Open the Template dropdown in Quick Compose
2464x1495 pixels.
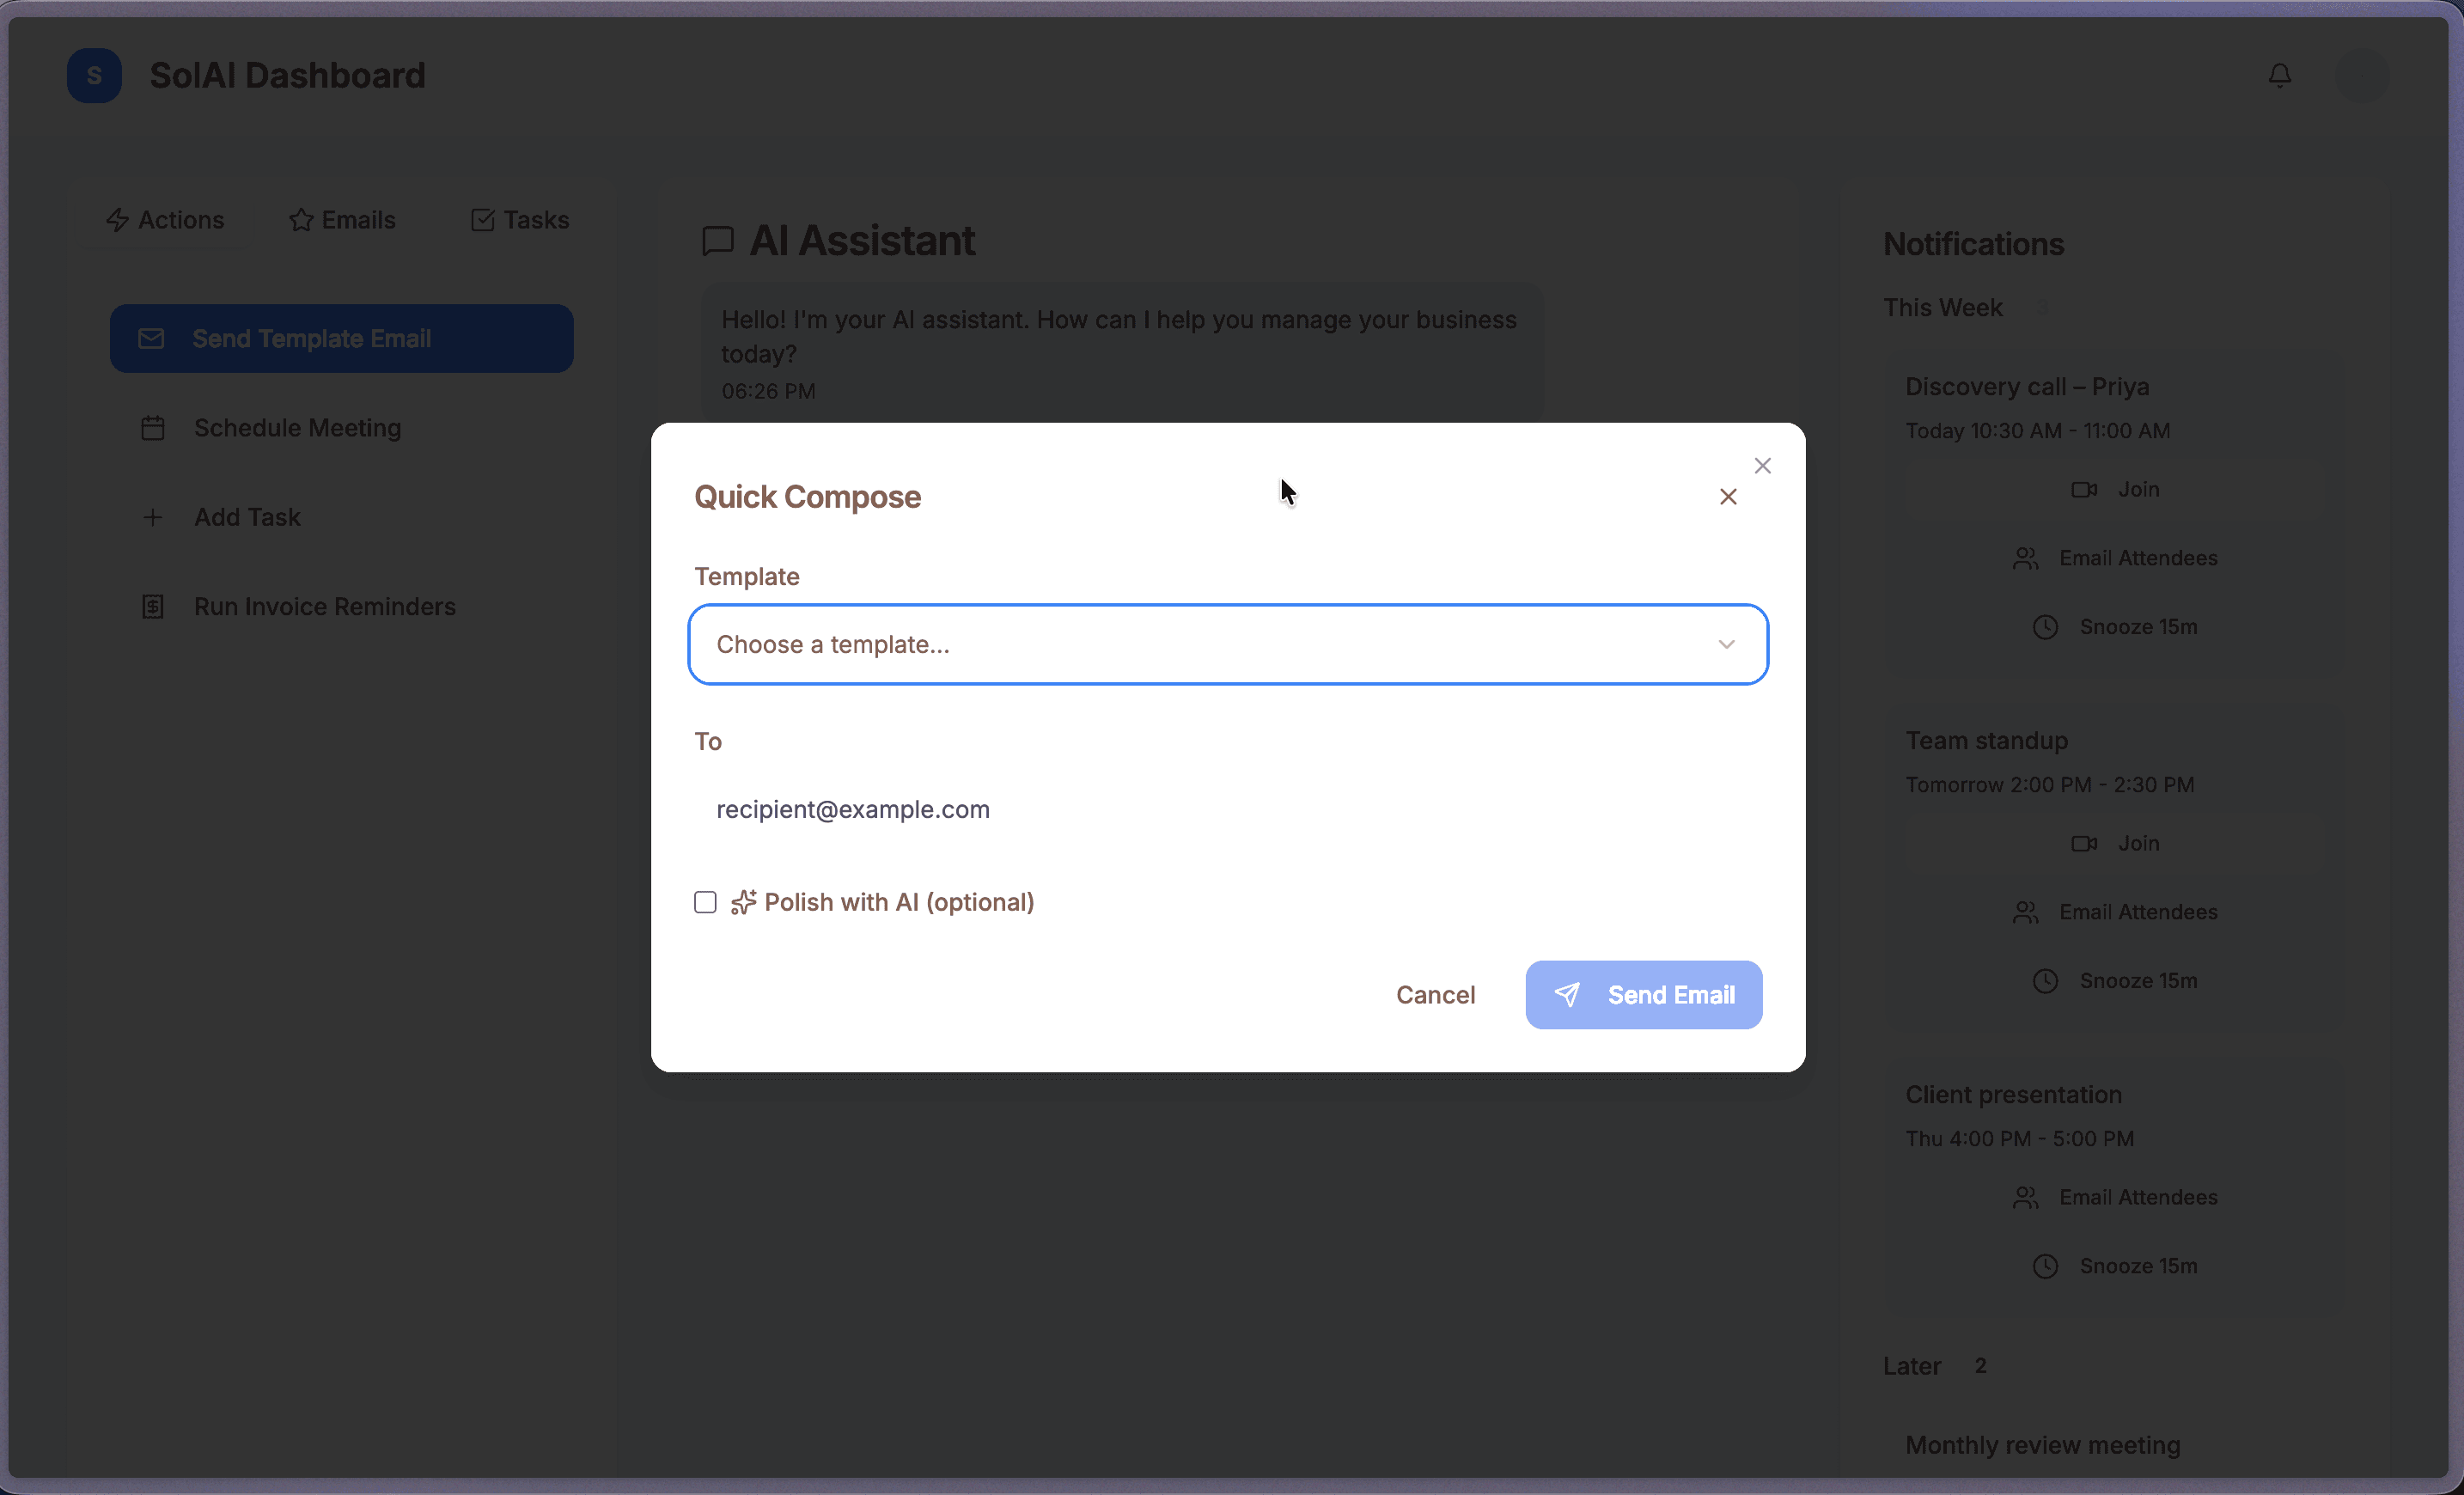[1228, 644]
